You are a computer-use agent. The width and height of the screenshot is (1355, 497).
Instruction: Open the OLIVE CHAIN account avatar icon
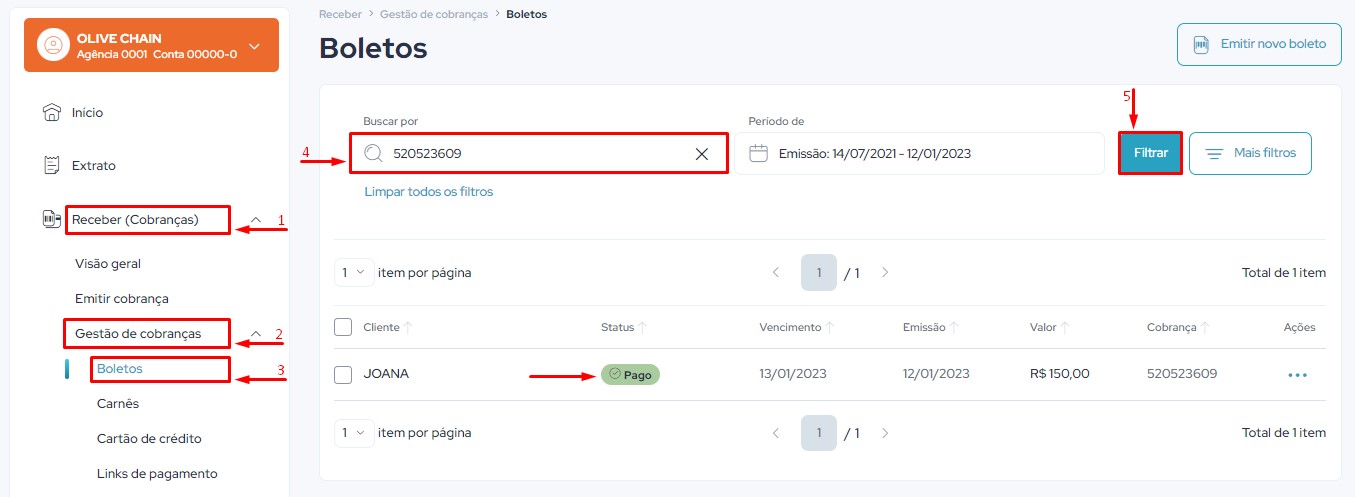53,45
